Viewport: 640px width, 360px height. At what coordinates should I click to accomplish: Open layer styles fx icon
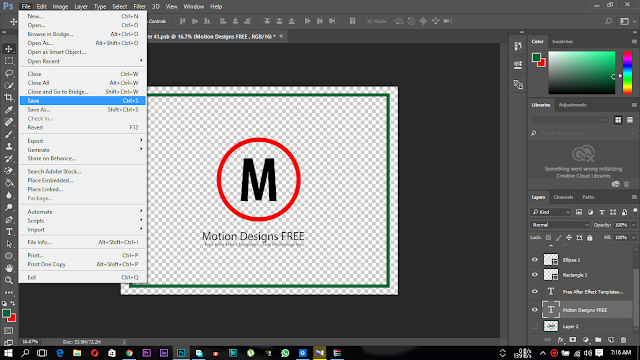(560, 340)
